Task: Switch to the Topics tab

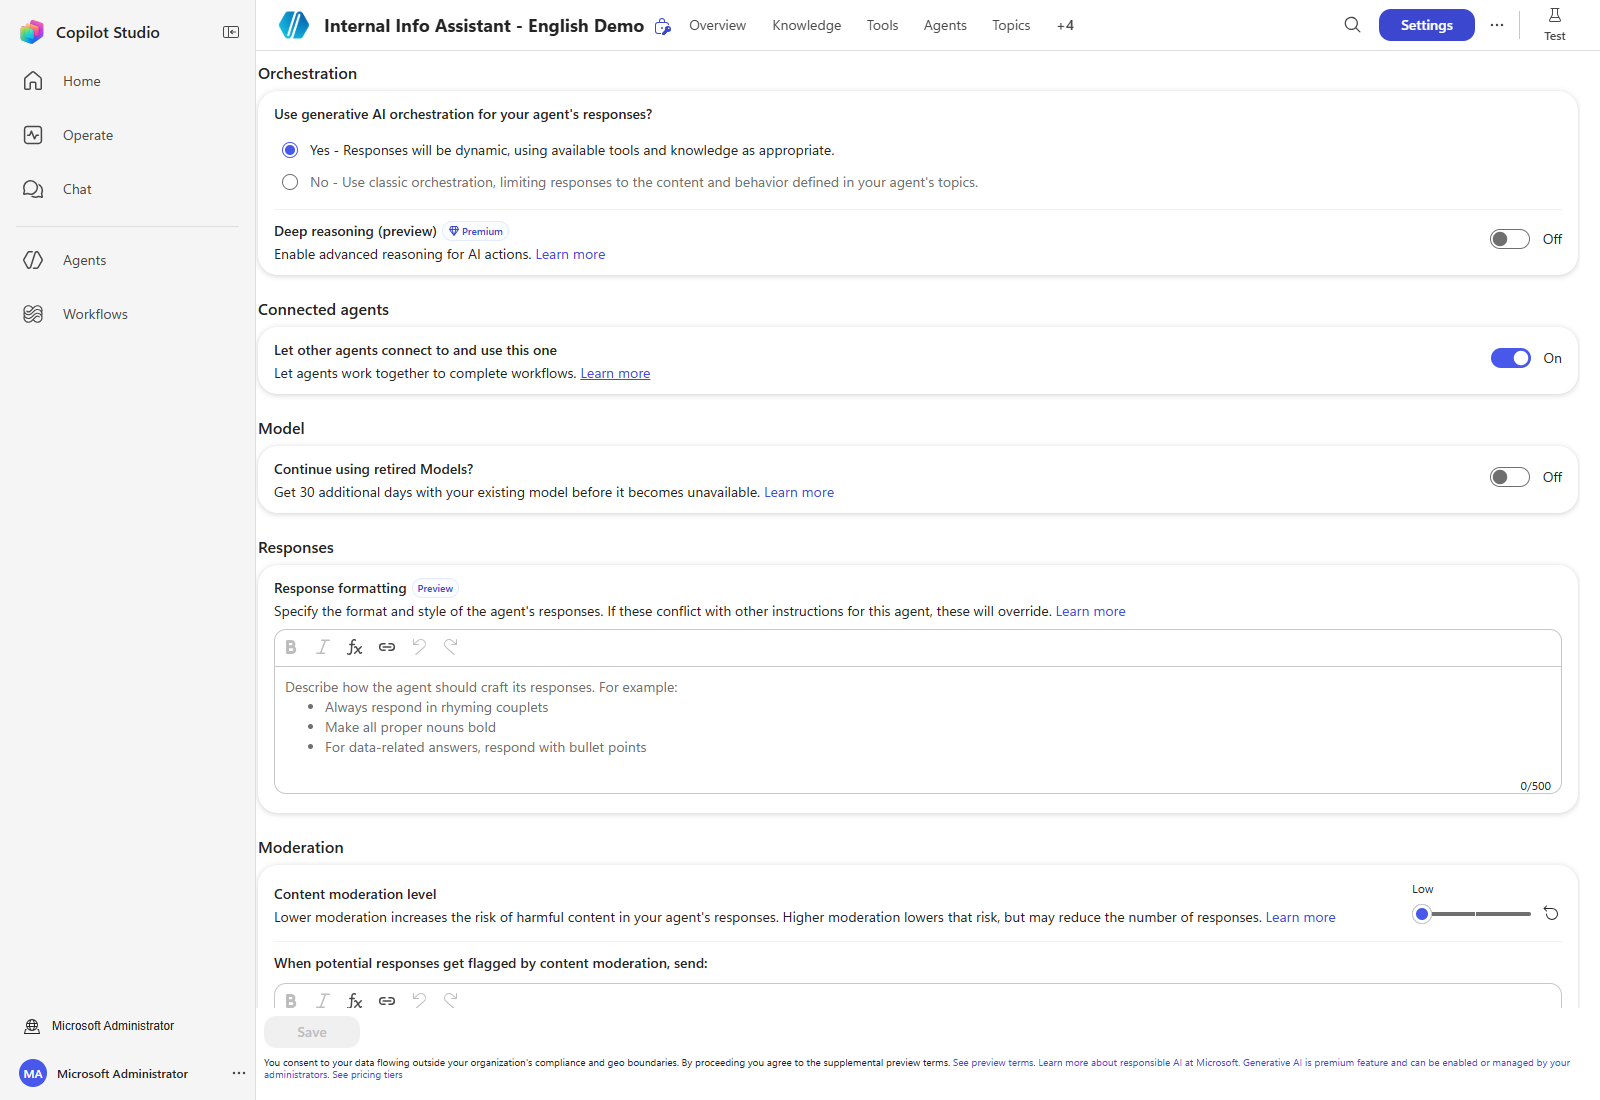Action: tap(1011, 25)
